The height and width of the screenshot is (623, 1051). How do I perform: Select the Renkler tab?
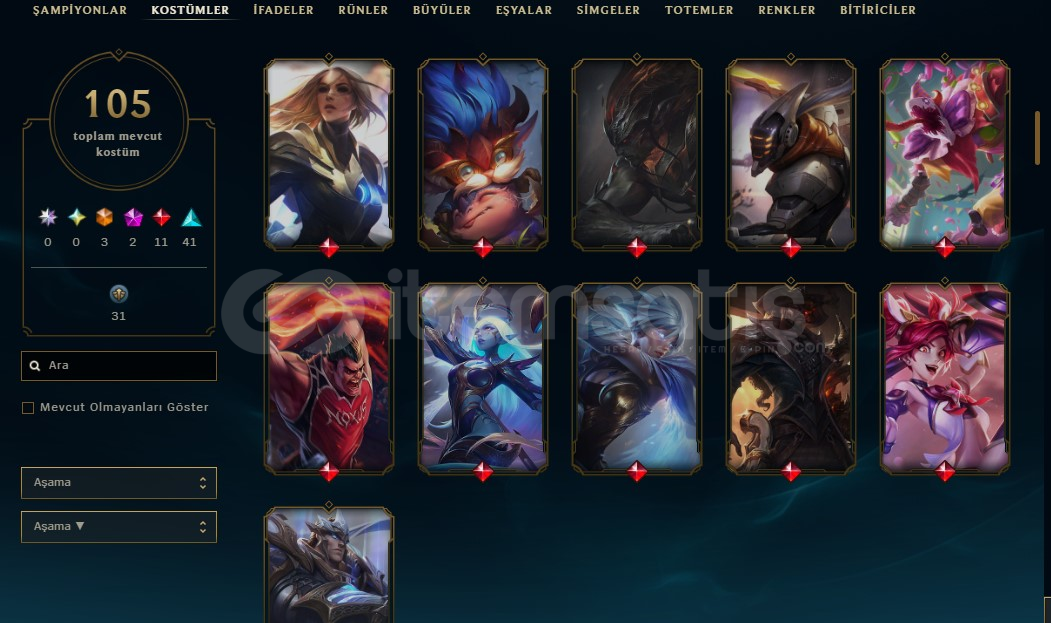pyautogui.click(x=787, y=10)
